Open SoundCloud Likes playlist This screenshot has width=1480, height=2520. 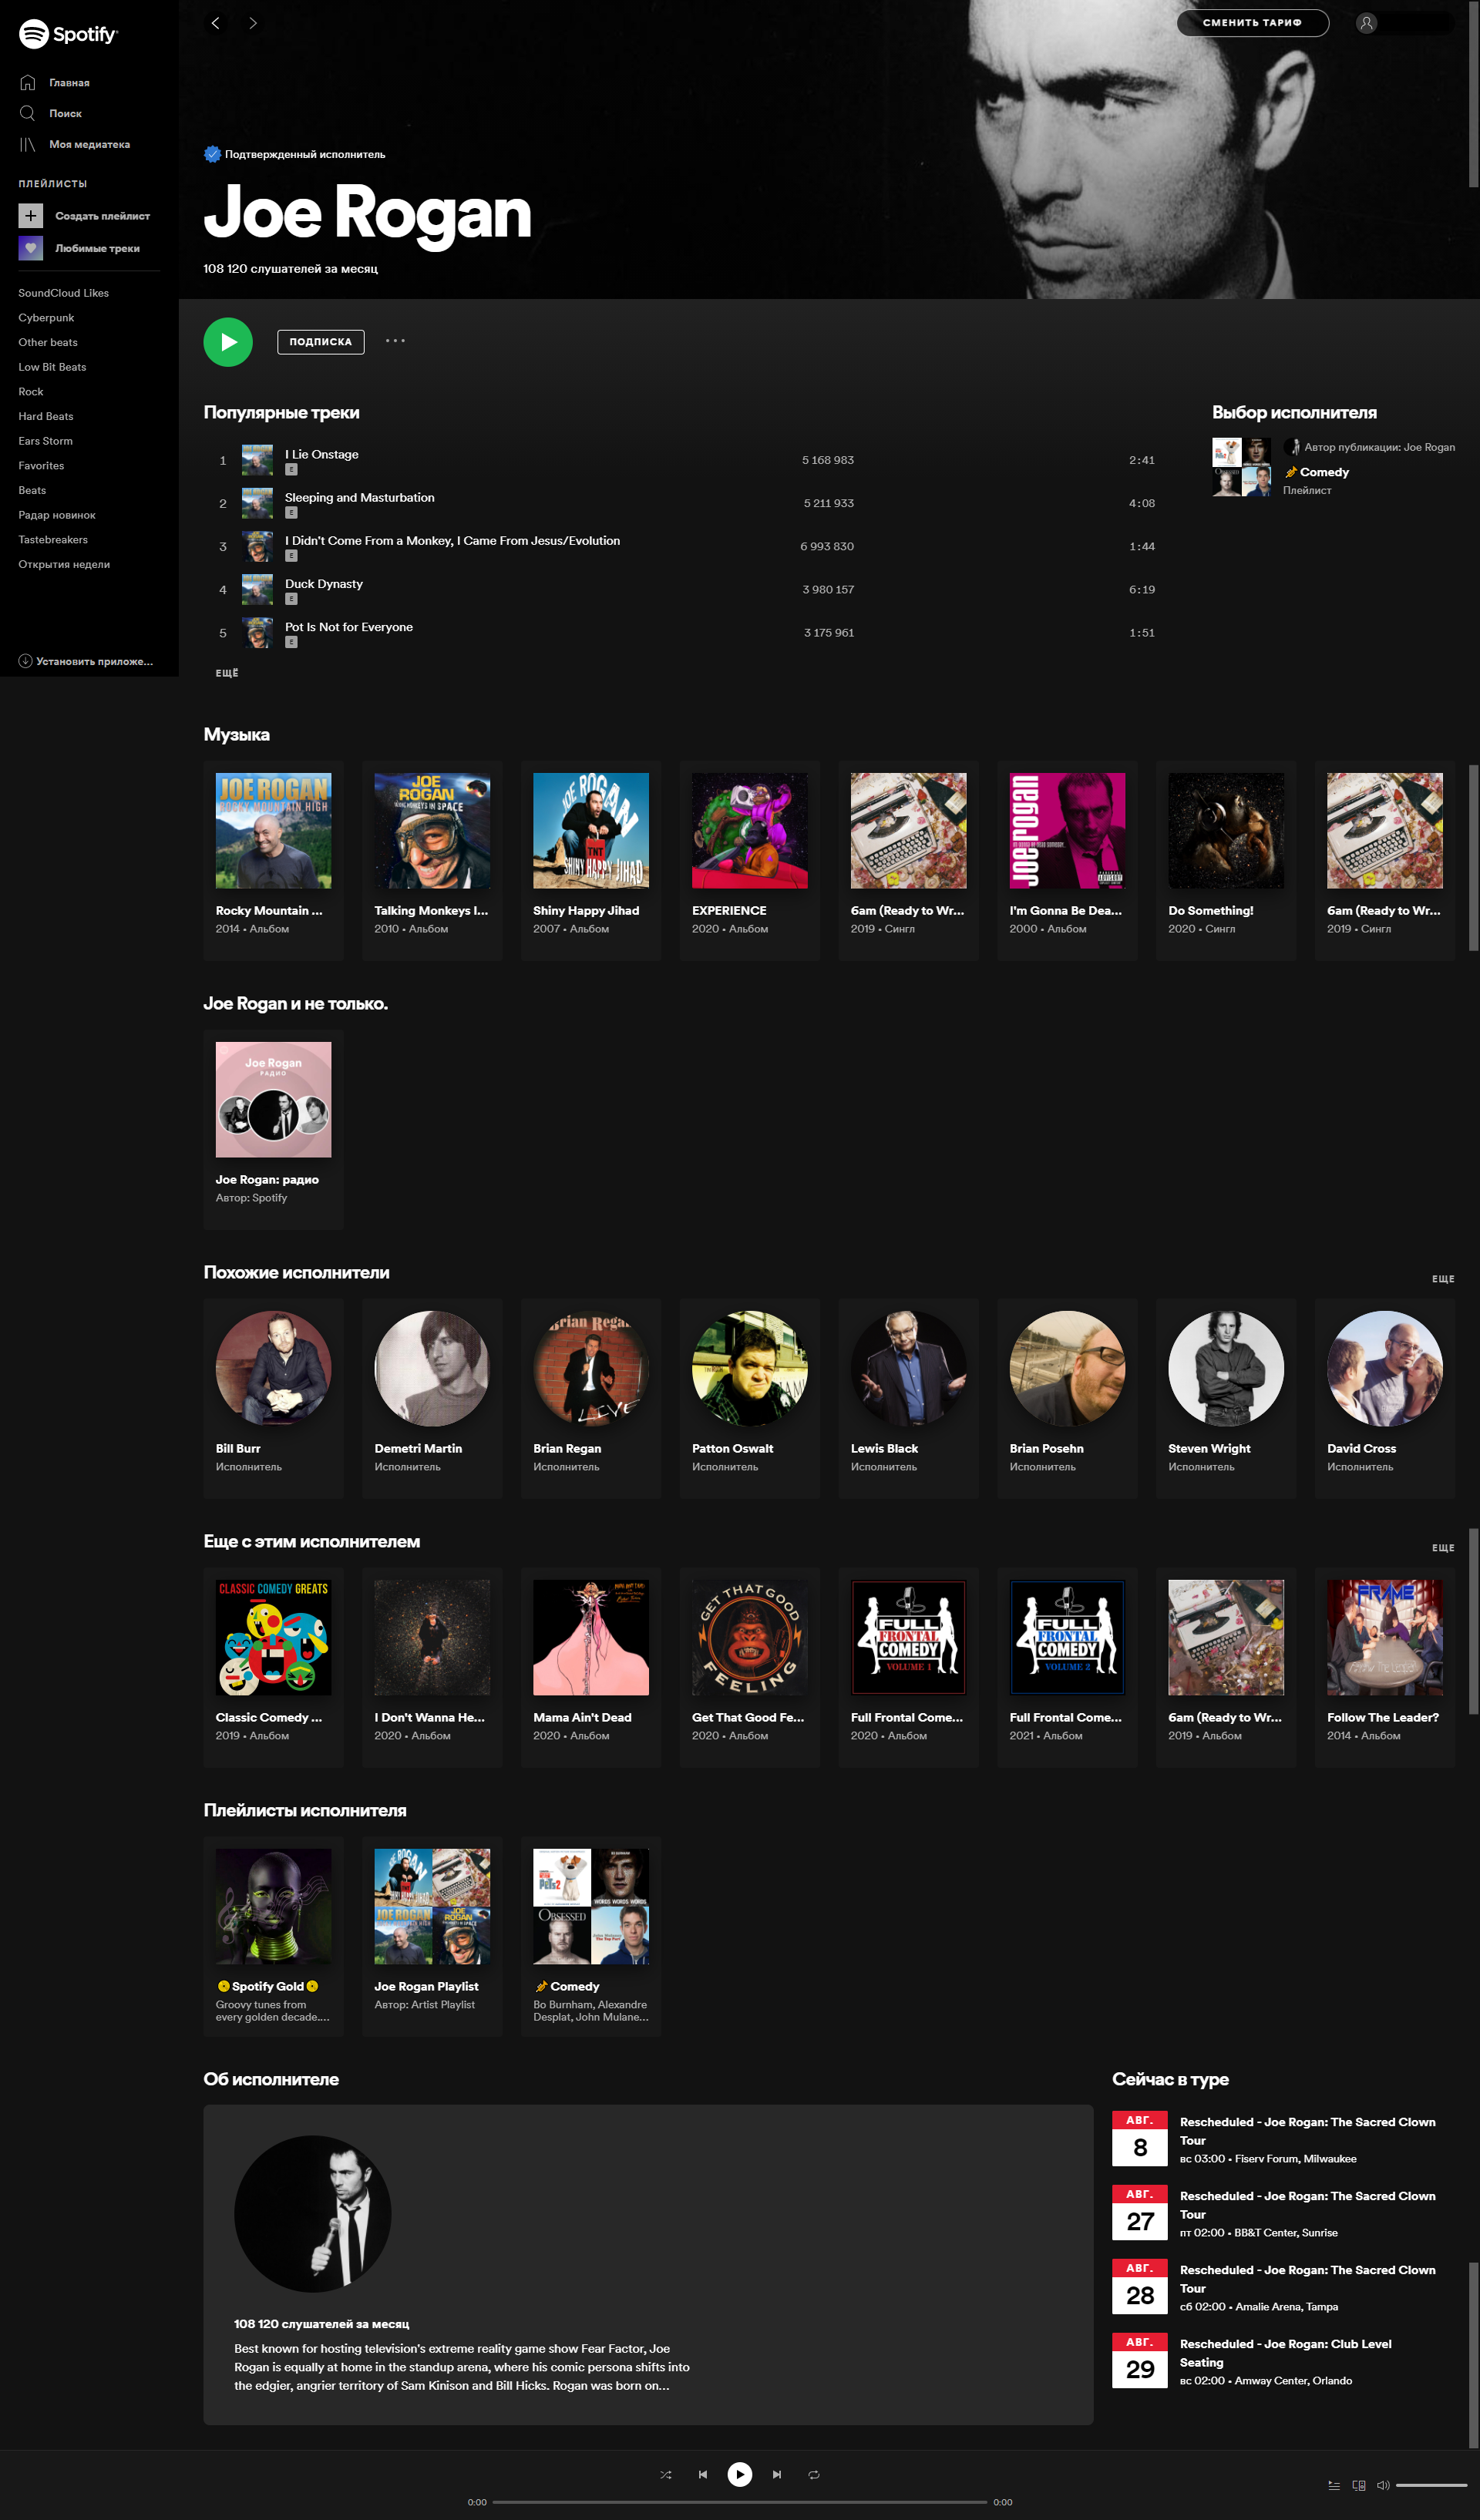pyautogui.click(x=63, y=293)
